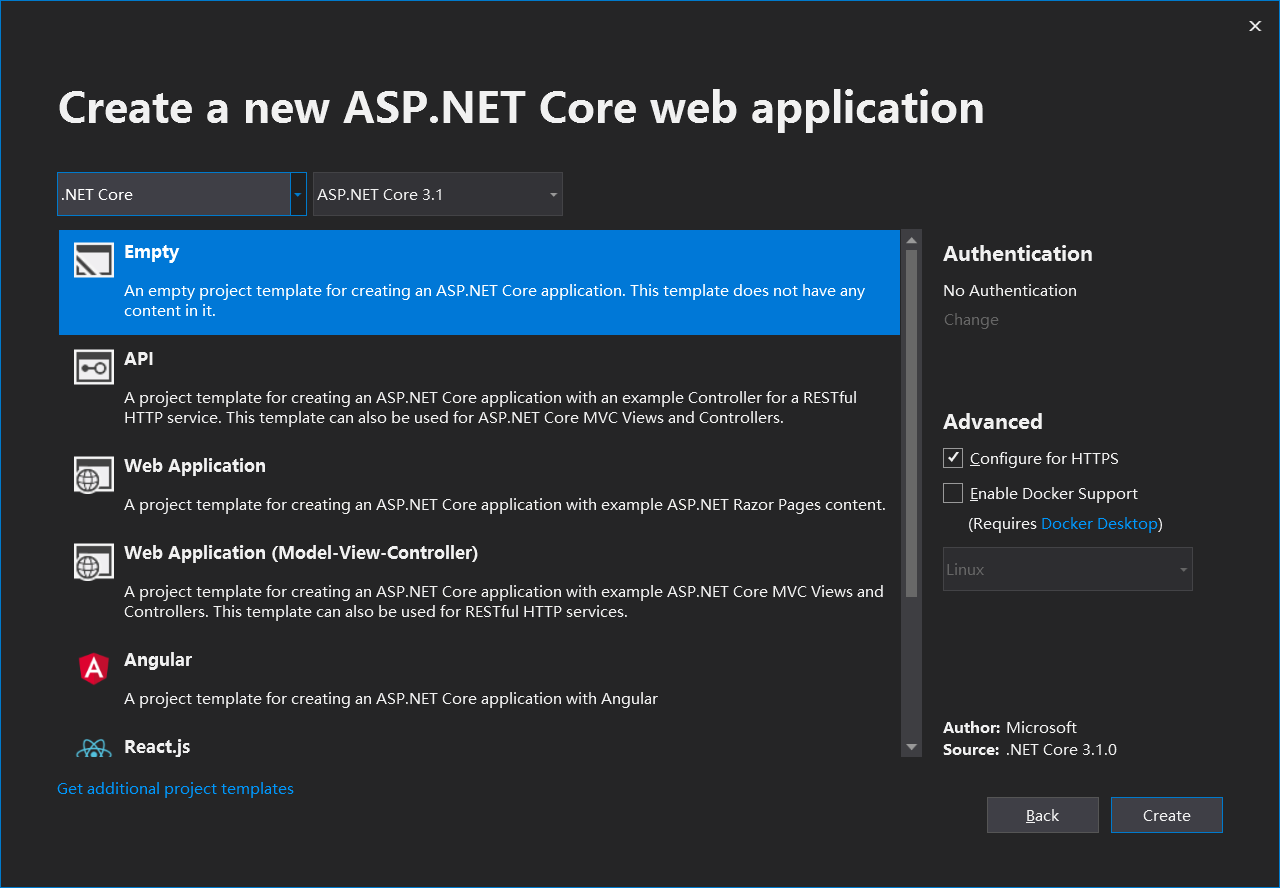Screen dimensions: 1280x888
Task: Click the Web Application globe icon
Action: 94,474
